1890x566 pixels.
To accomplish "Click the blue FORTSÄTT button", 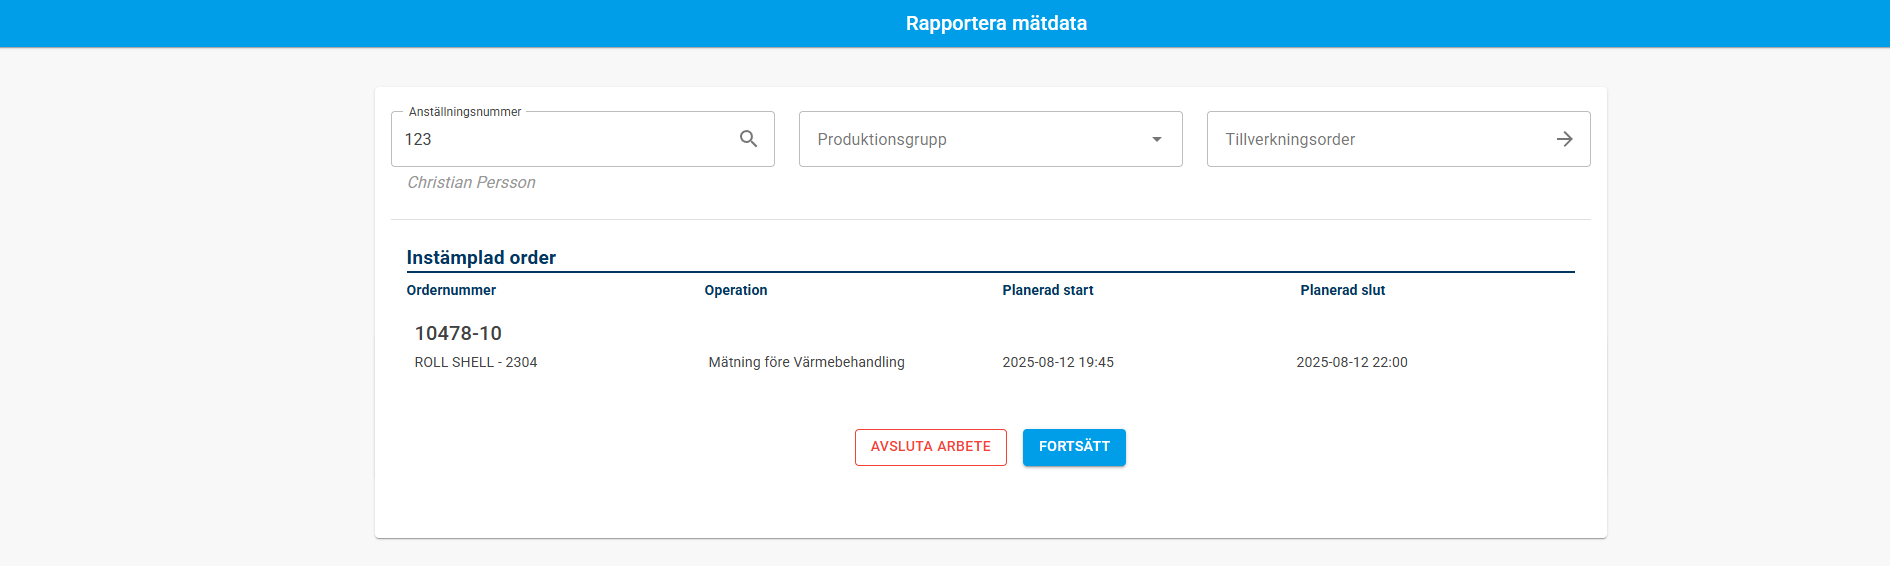I will [x=1074, y=447].
